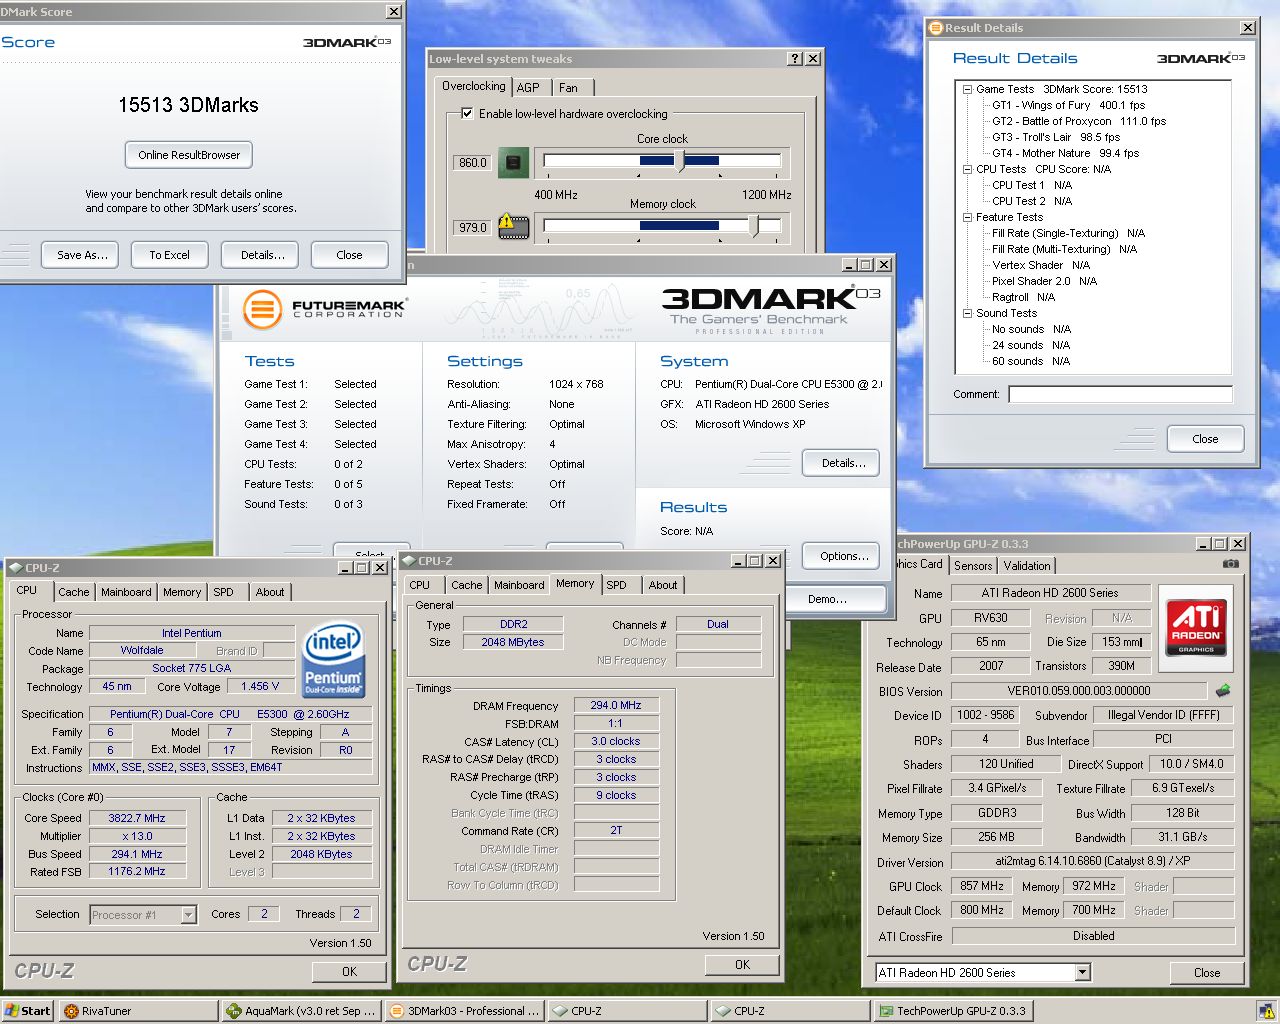Screen dimensions: 1280x1024
Task: Switch to the AGP tab
Action: click(528, 88)
